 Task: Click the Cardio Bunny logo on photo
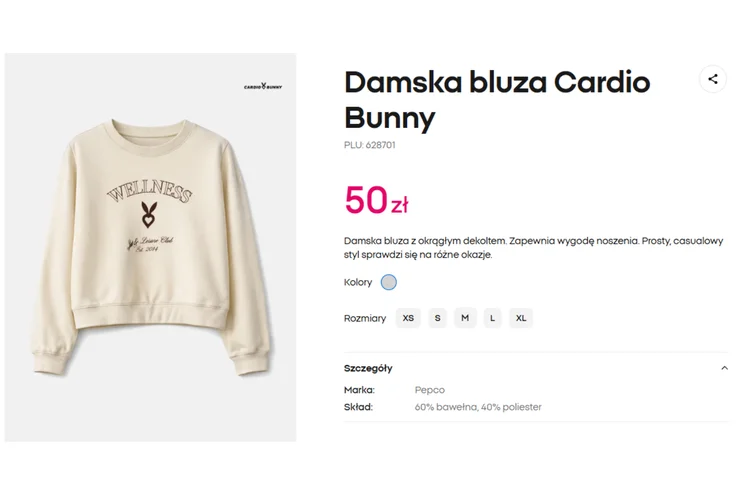[x=262, y=87]
